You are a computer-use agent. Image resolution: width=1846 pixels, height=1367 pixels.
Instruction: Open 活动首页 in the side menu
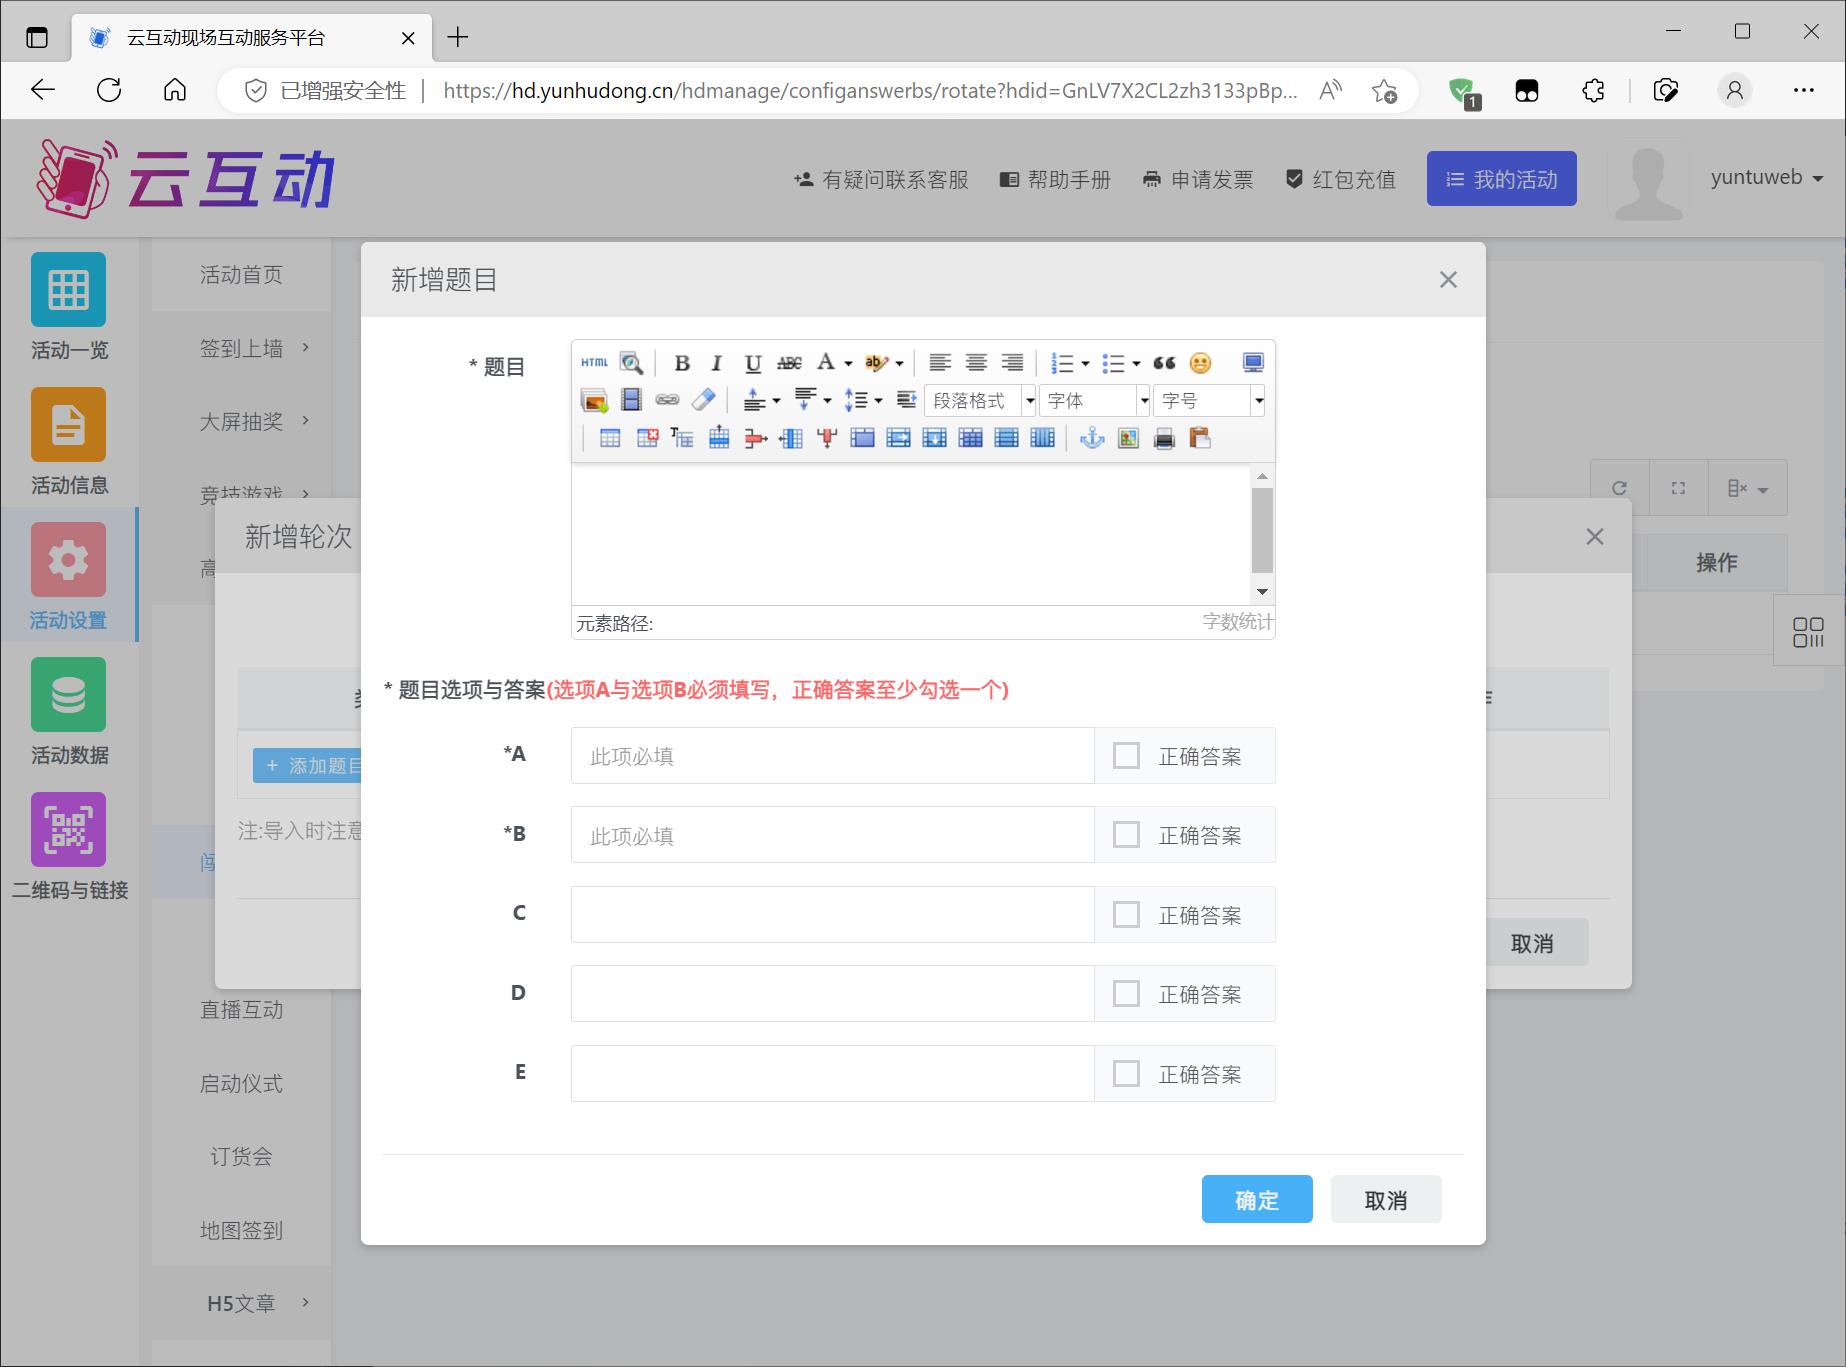coord(241,275)
